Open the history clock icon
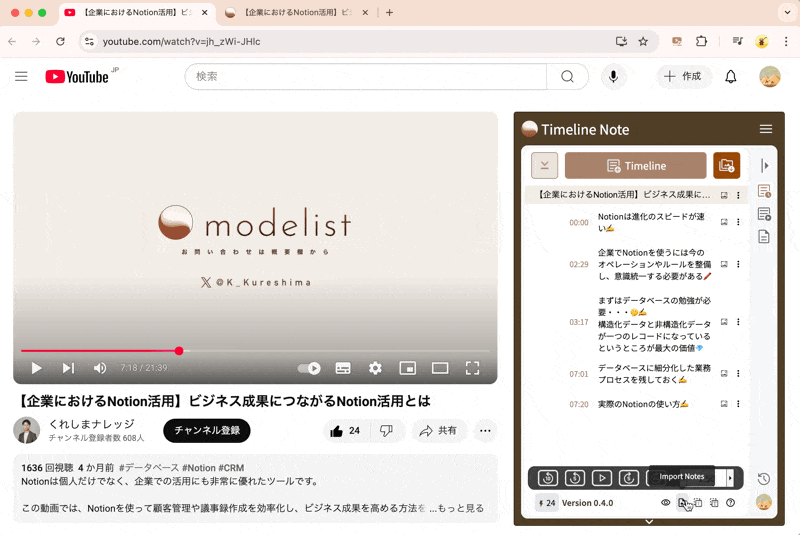This screenshot has height=535, width=800. click(764, 479)
